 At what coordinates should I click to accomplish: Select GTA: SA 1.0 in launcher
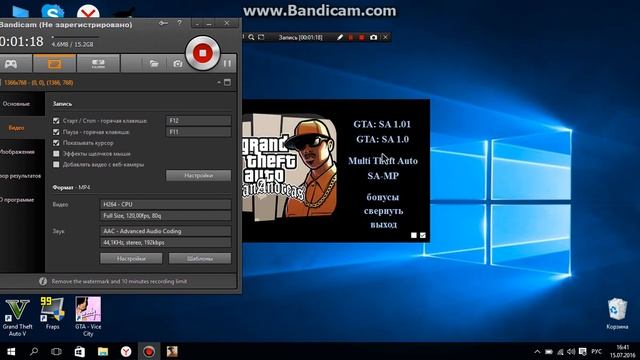coord(382,139)
